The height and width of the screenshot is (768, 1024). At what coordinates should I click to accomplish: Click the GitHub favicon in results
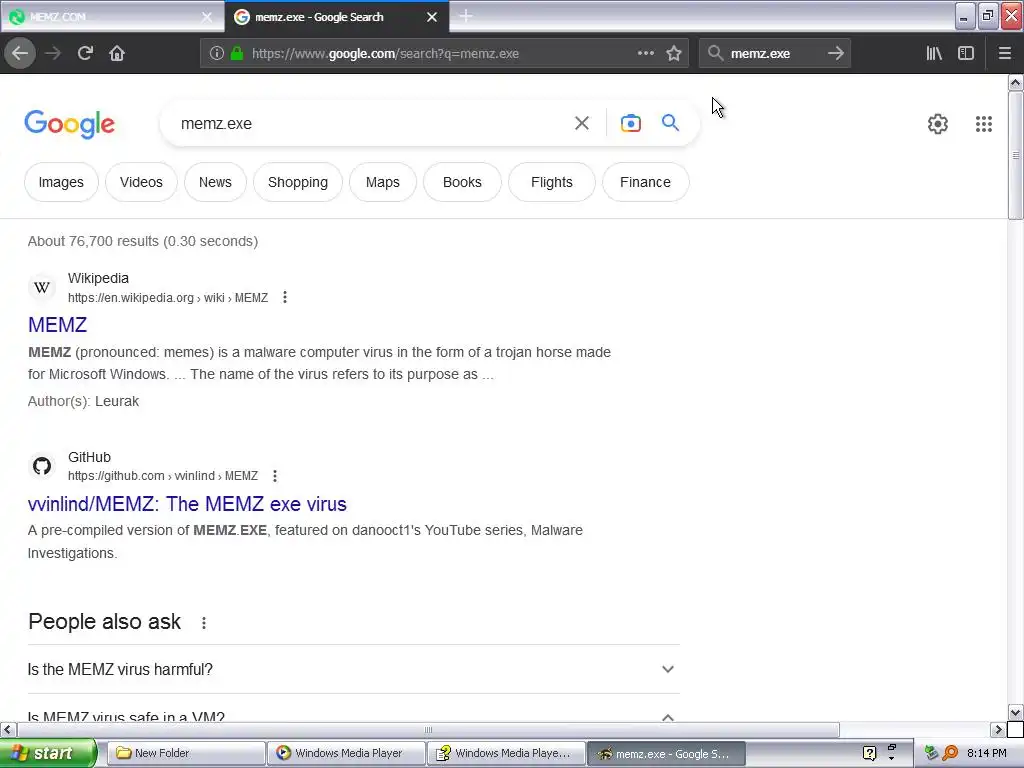tap(42, 466)
